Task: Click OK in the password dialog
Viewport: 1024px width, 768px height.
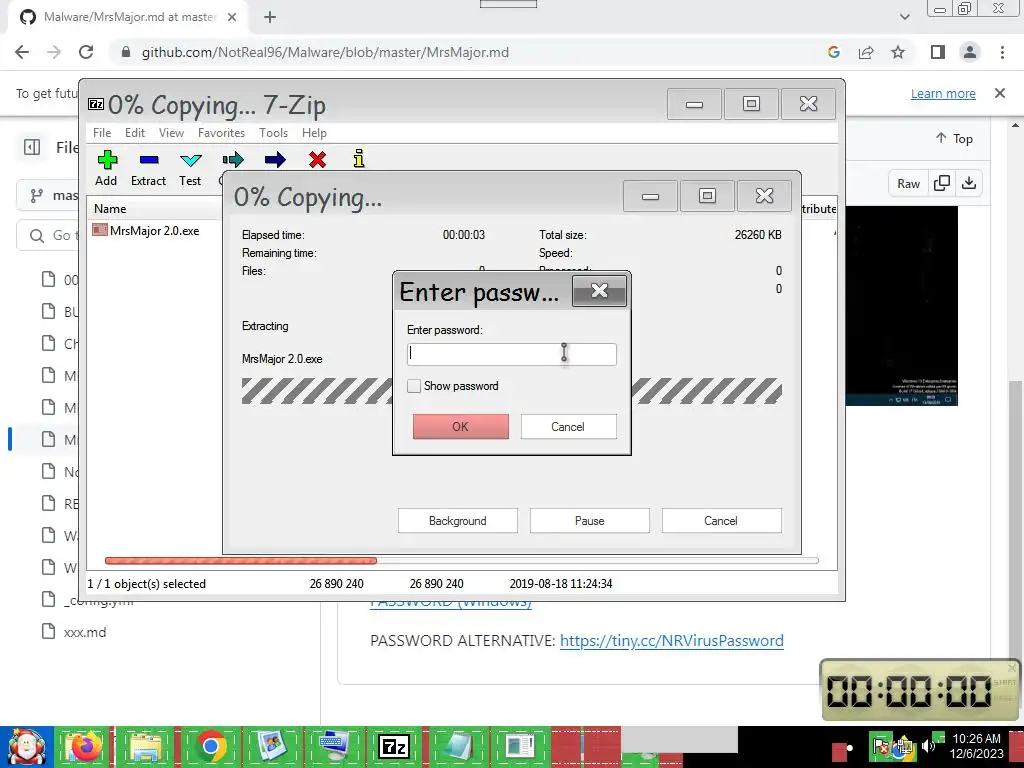Action: pyautogui.click(x=460, y=426)
